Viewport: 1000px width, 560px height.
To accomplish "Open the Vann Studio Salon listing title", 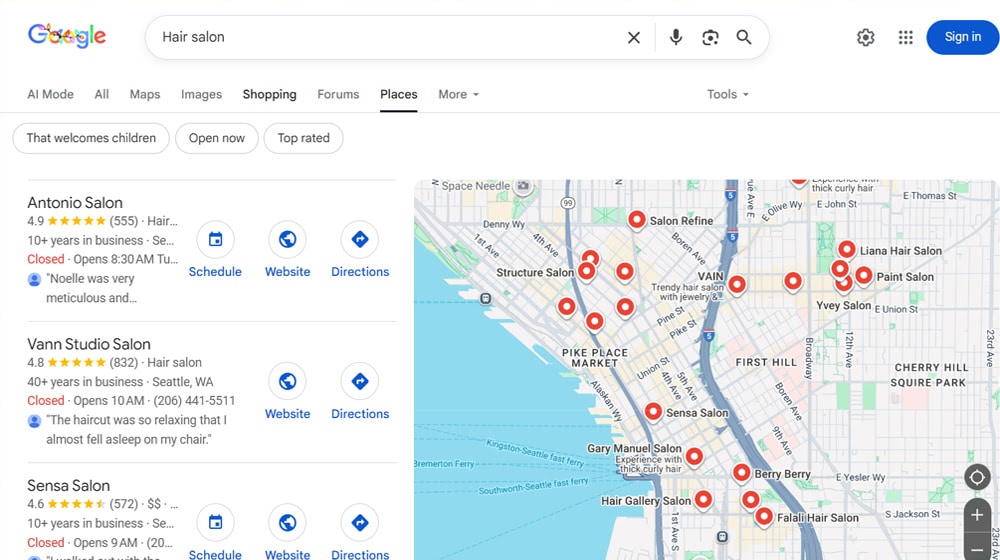I will (x=89, y=344).
